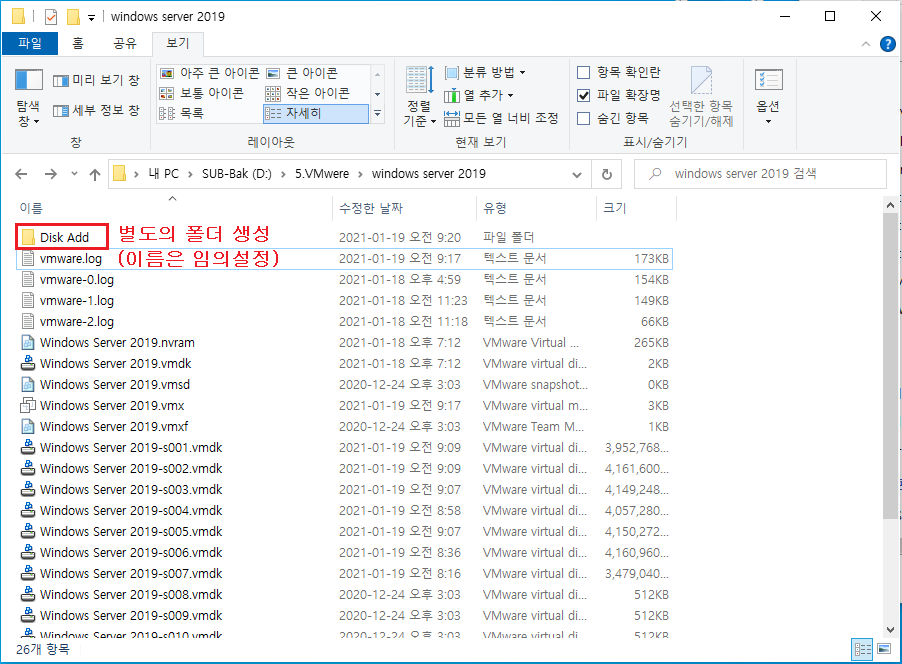
Task: Enable item check boxes (항목 확인란)
Action: point(583,72)
